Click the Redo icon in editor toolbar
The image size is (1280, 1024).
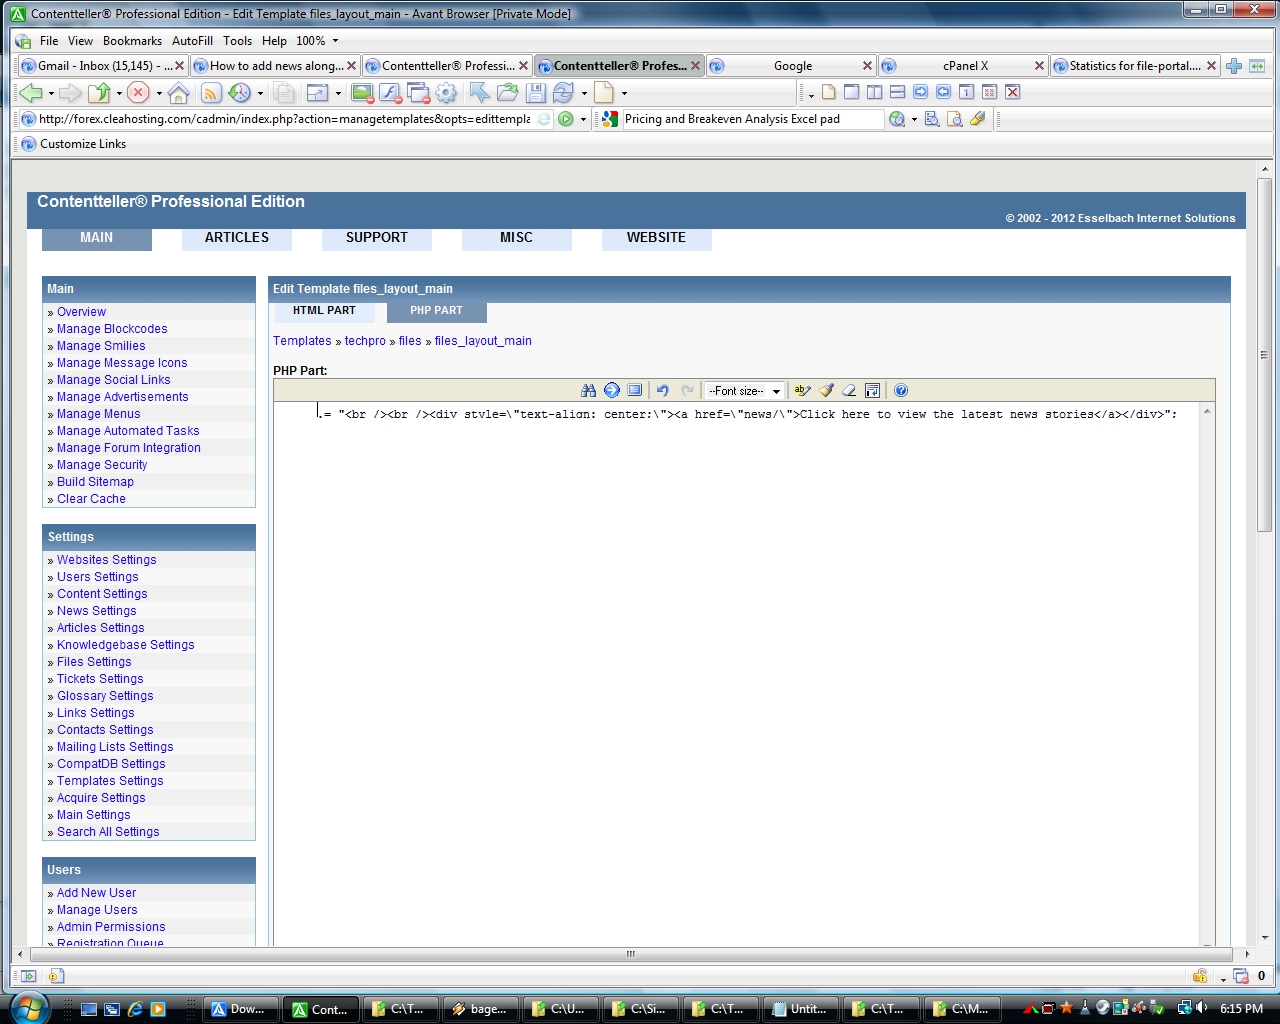[687, 390]
